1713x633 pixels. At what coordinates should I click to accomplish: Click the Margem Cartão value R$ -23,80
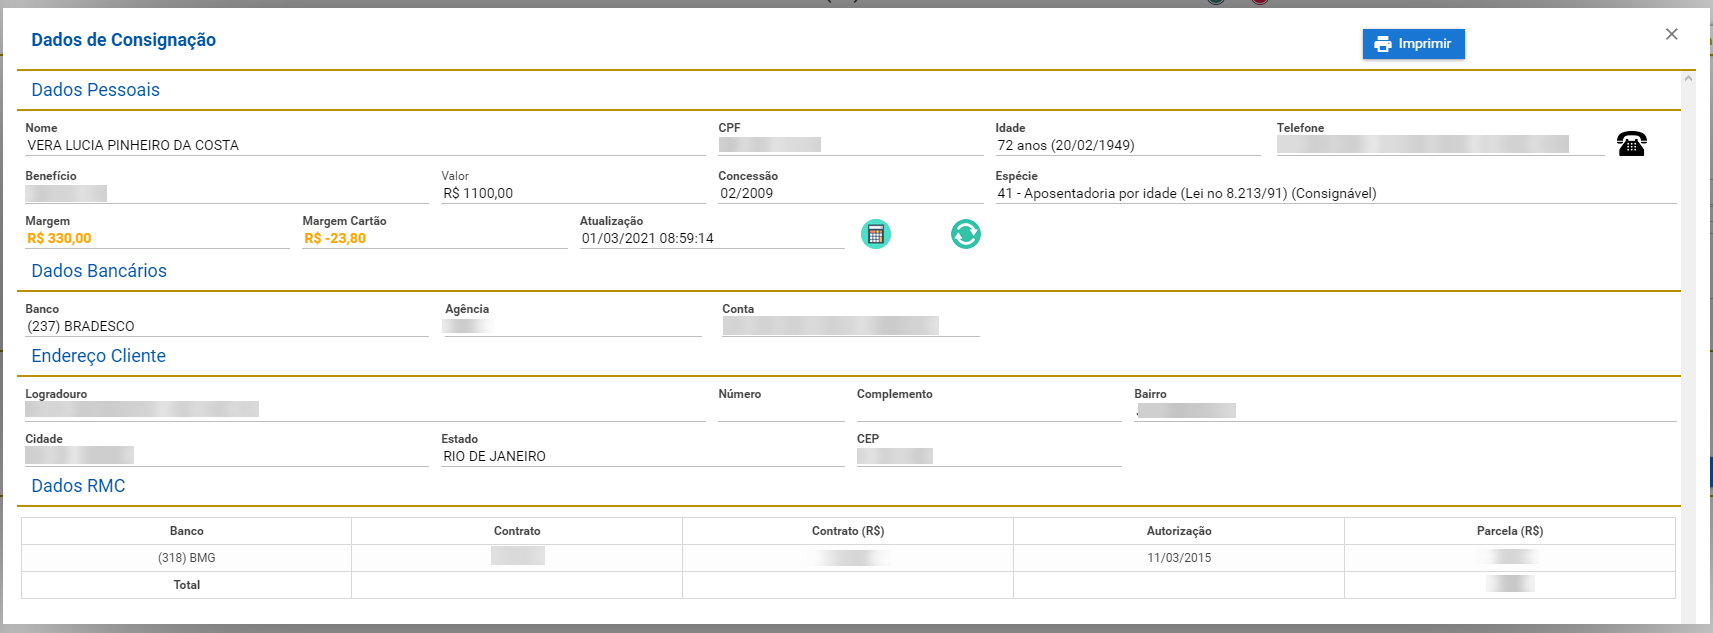[x=335, y=238]
